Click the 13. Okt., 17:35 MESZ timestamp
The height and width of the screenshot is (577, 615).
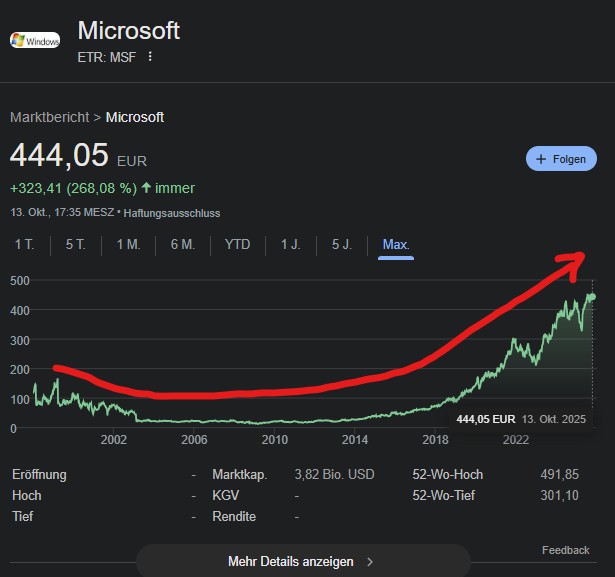pos(62,213)
